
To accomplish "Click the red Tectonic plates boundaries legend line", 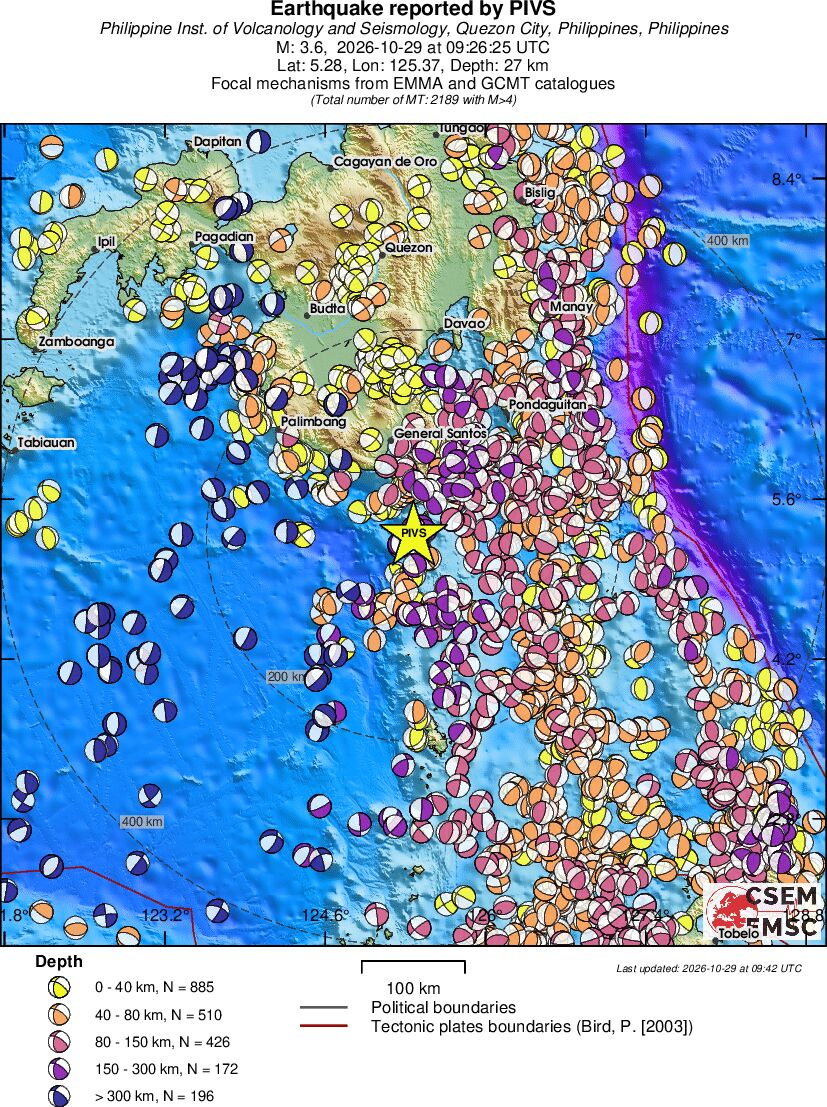I will 323,1026.
